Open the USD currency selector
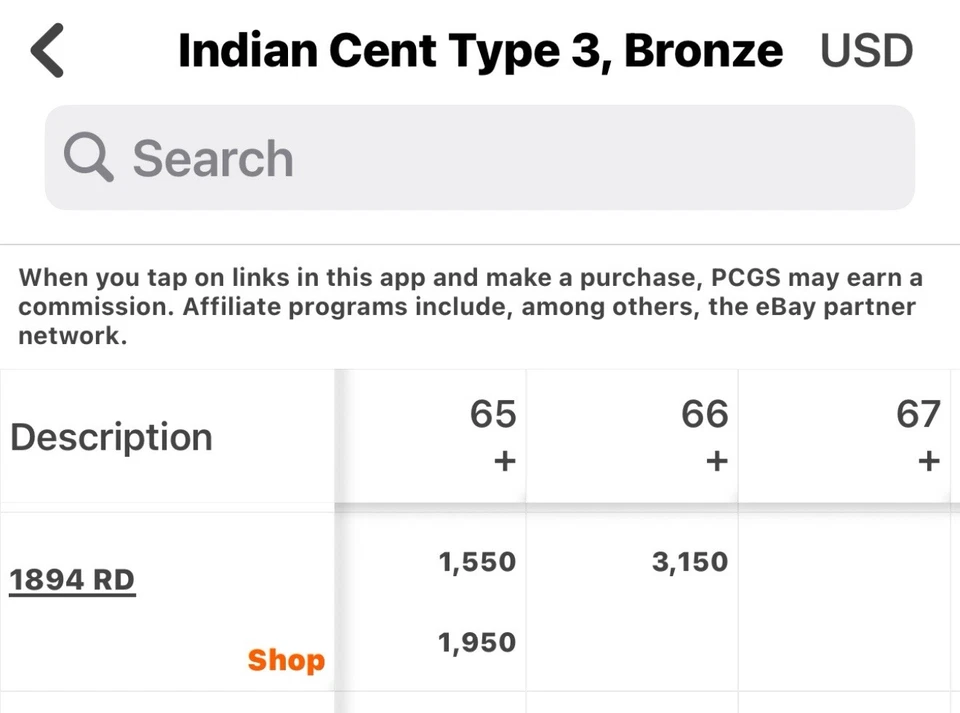 tap(866, 51)
